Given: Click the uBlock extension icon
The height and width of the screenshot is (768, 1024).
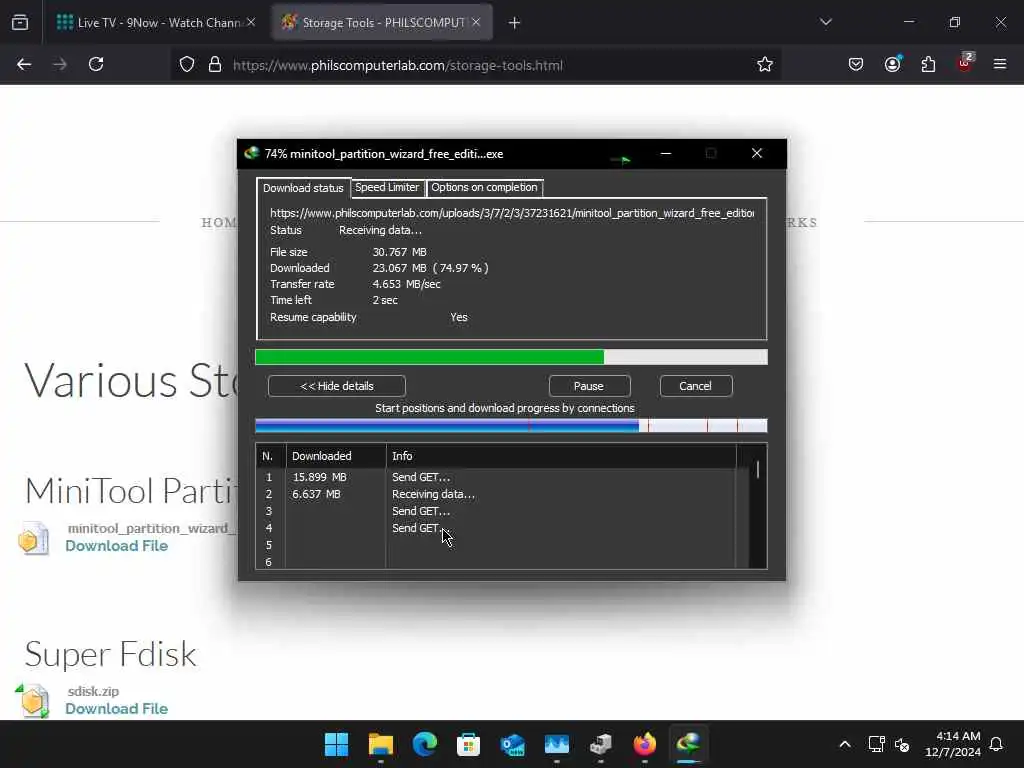Looking at the screenshot, I should pyautogui.click(x=965, y=63).
